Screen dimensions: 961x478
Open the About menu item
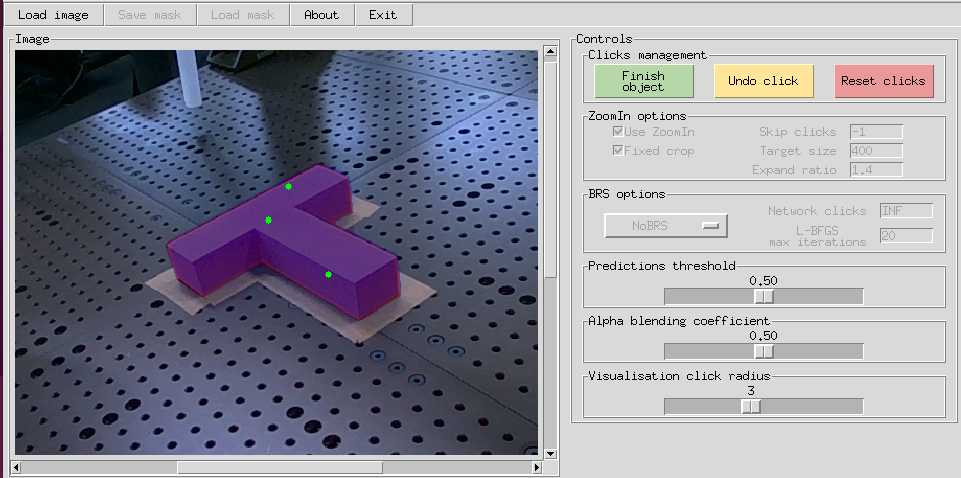pyautogui.click(x=322, y=15)
